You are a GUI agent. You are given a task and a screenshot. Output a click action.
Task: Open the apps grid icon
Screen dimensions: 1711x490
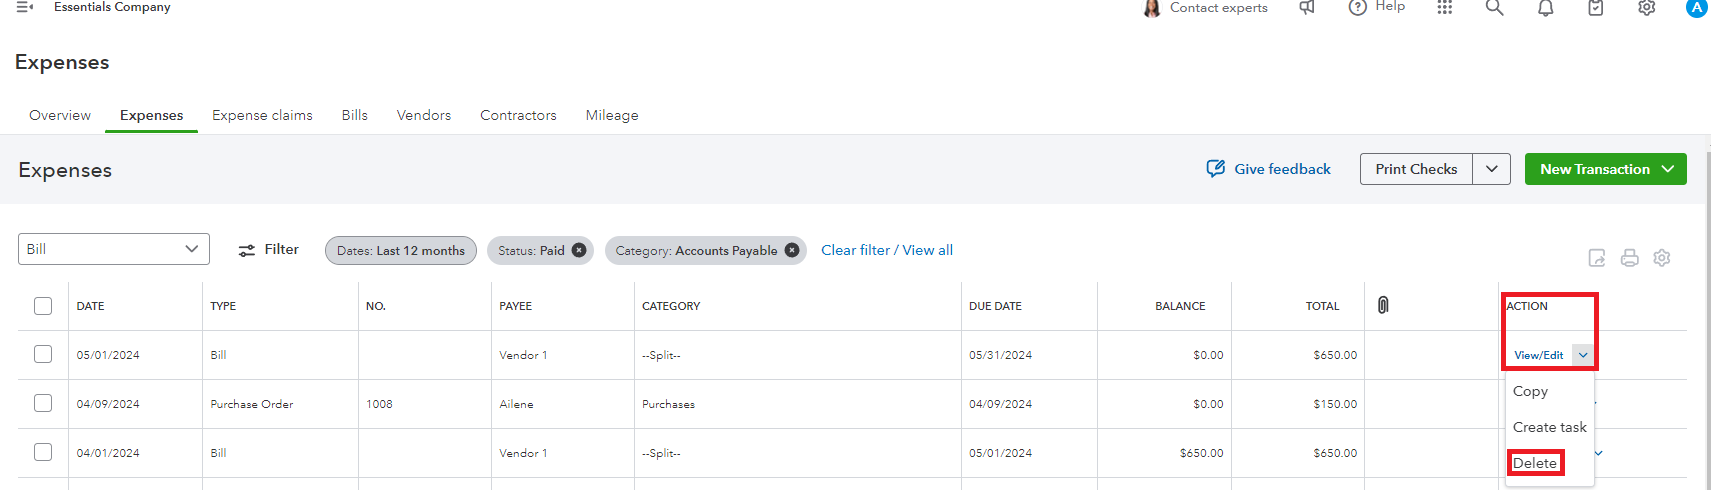(x=1444, y=8)
